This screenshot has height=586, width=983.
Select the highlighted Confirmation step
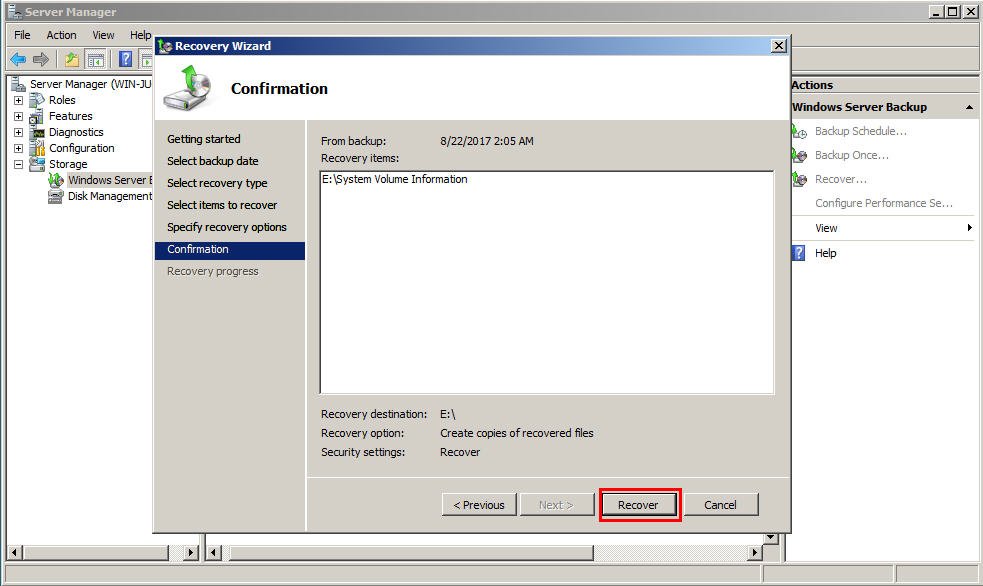click(x=229, y=249)
